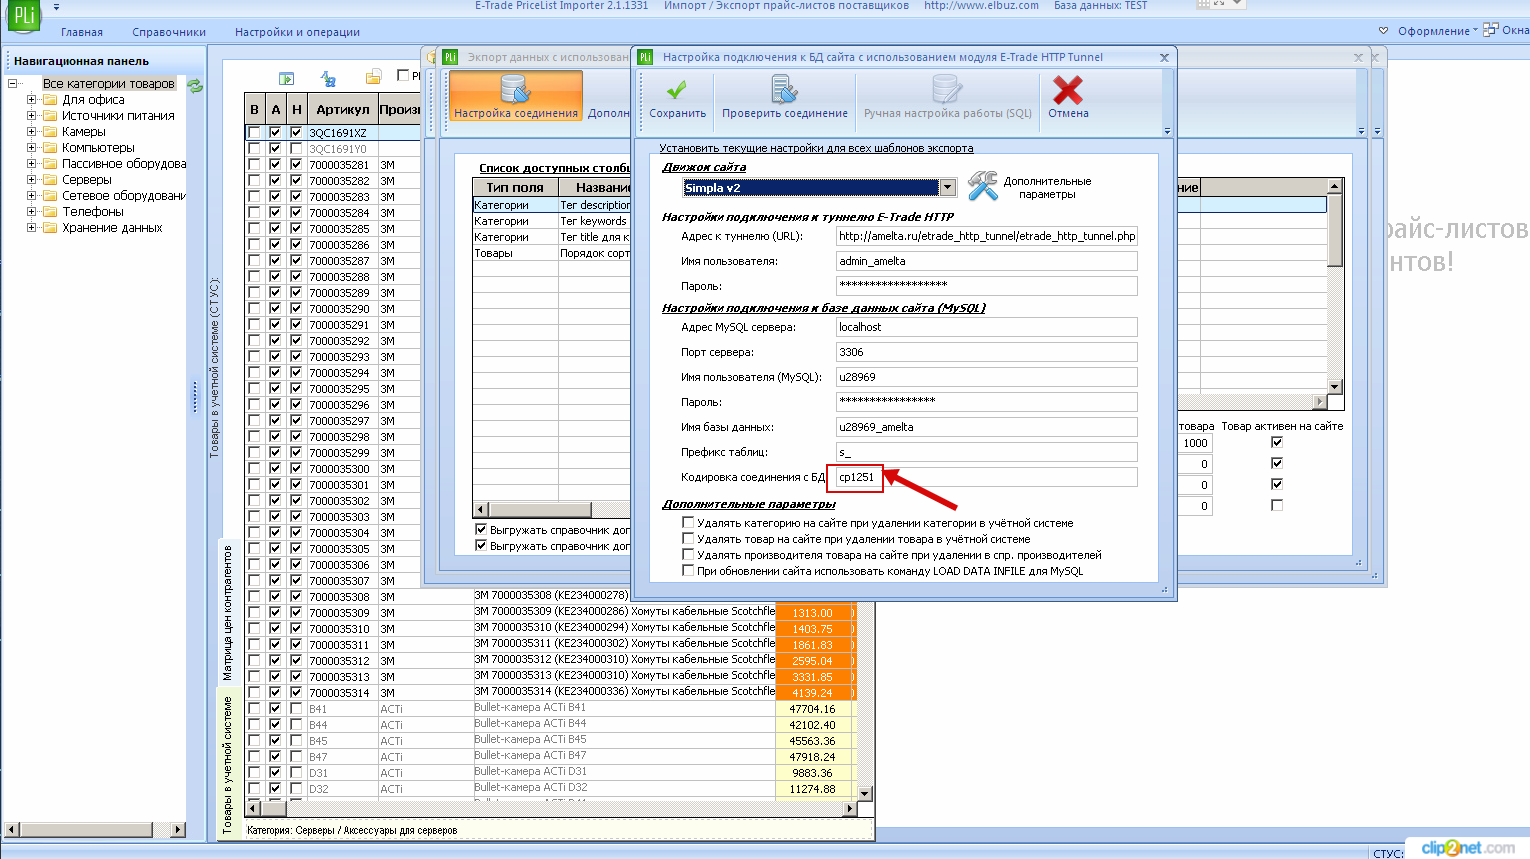
Task: Click the red X Отмена icon
Action: tap(1068, 90)
